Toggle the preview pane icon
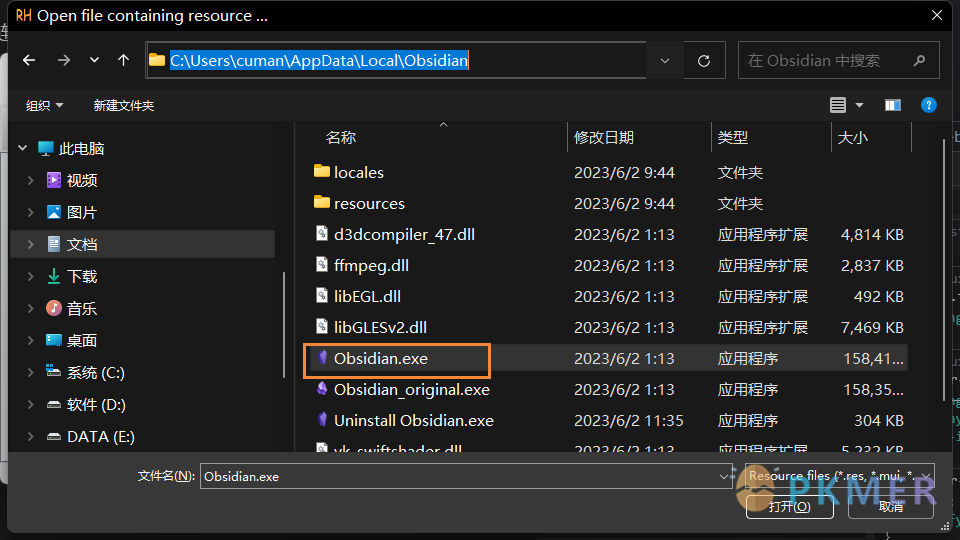The height and width of the screenshot is (540, 960). (893, 105)
